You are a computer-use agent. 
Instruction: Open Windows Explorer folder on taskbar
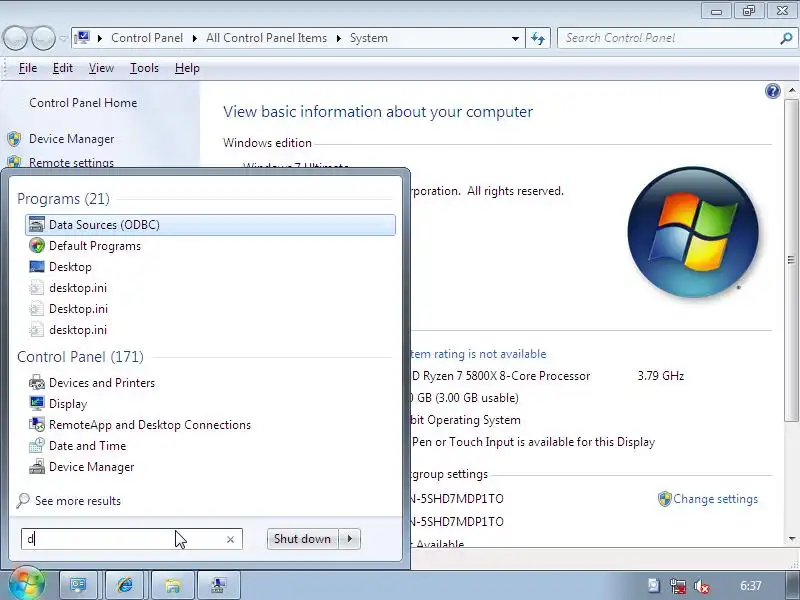(172, 585)
